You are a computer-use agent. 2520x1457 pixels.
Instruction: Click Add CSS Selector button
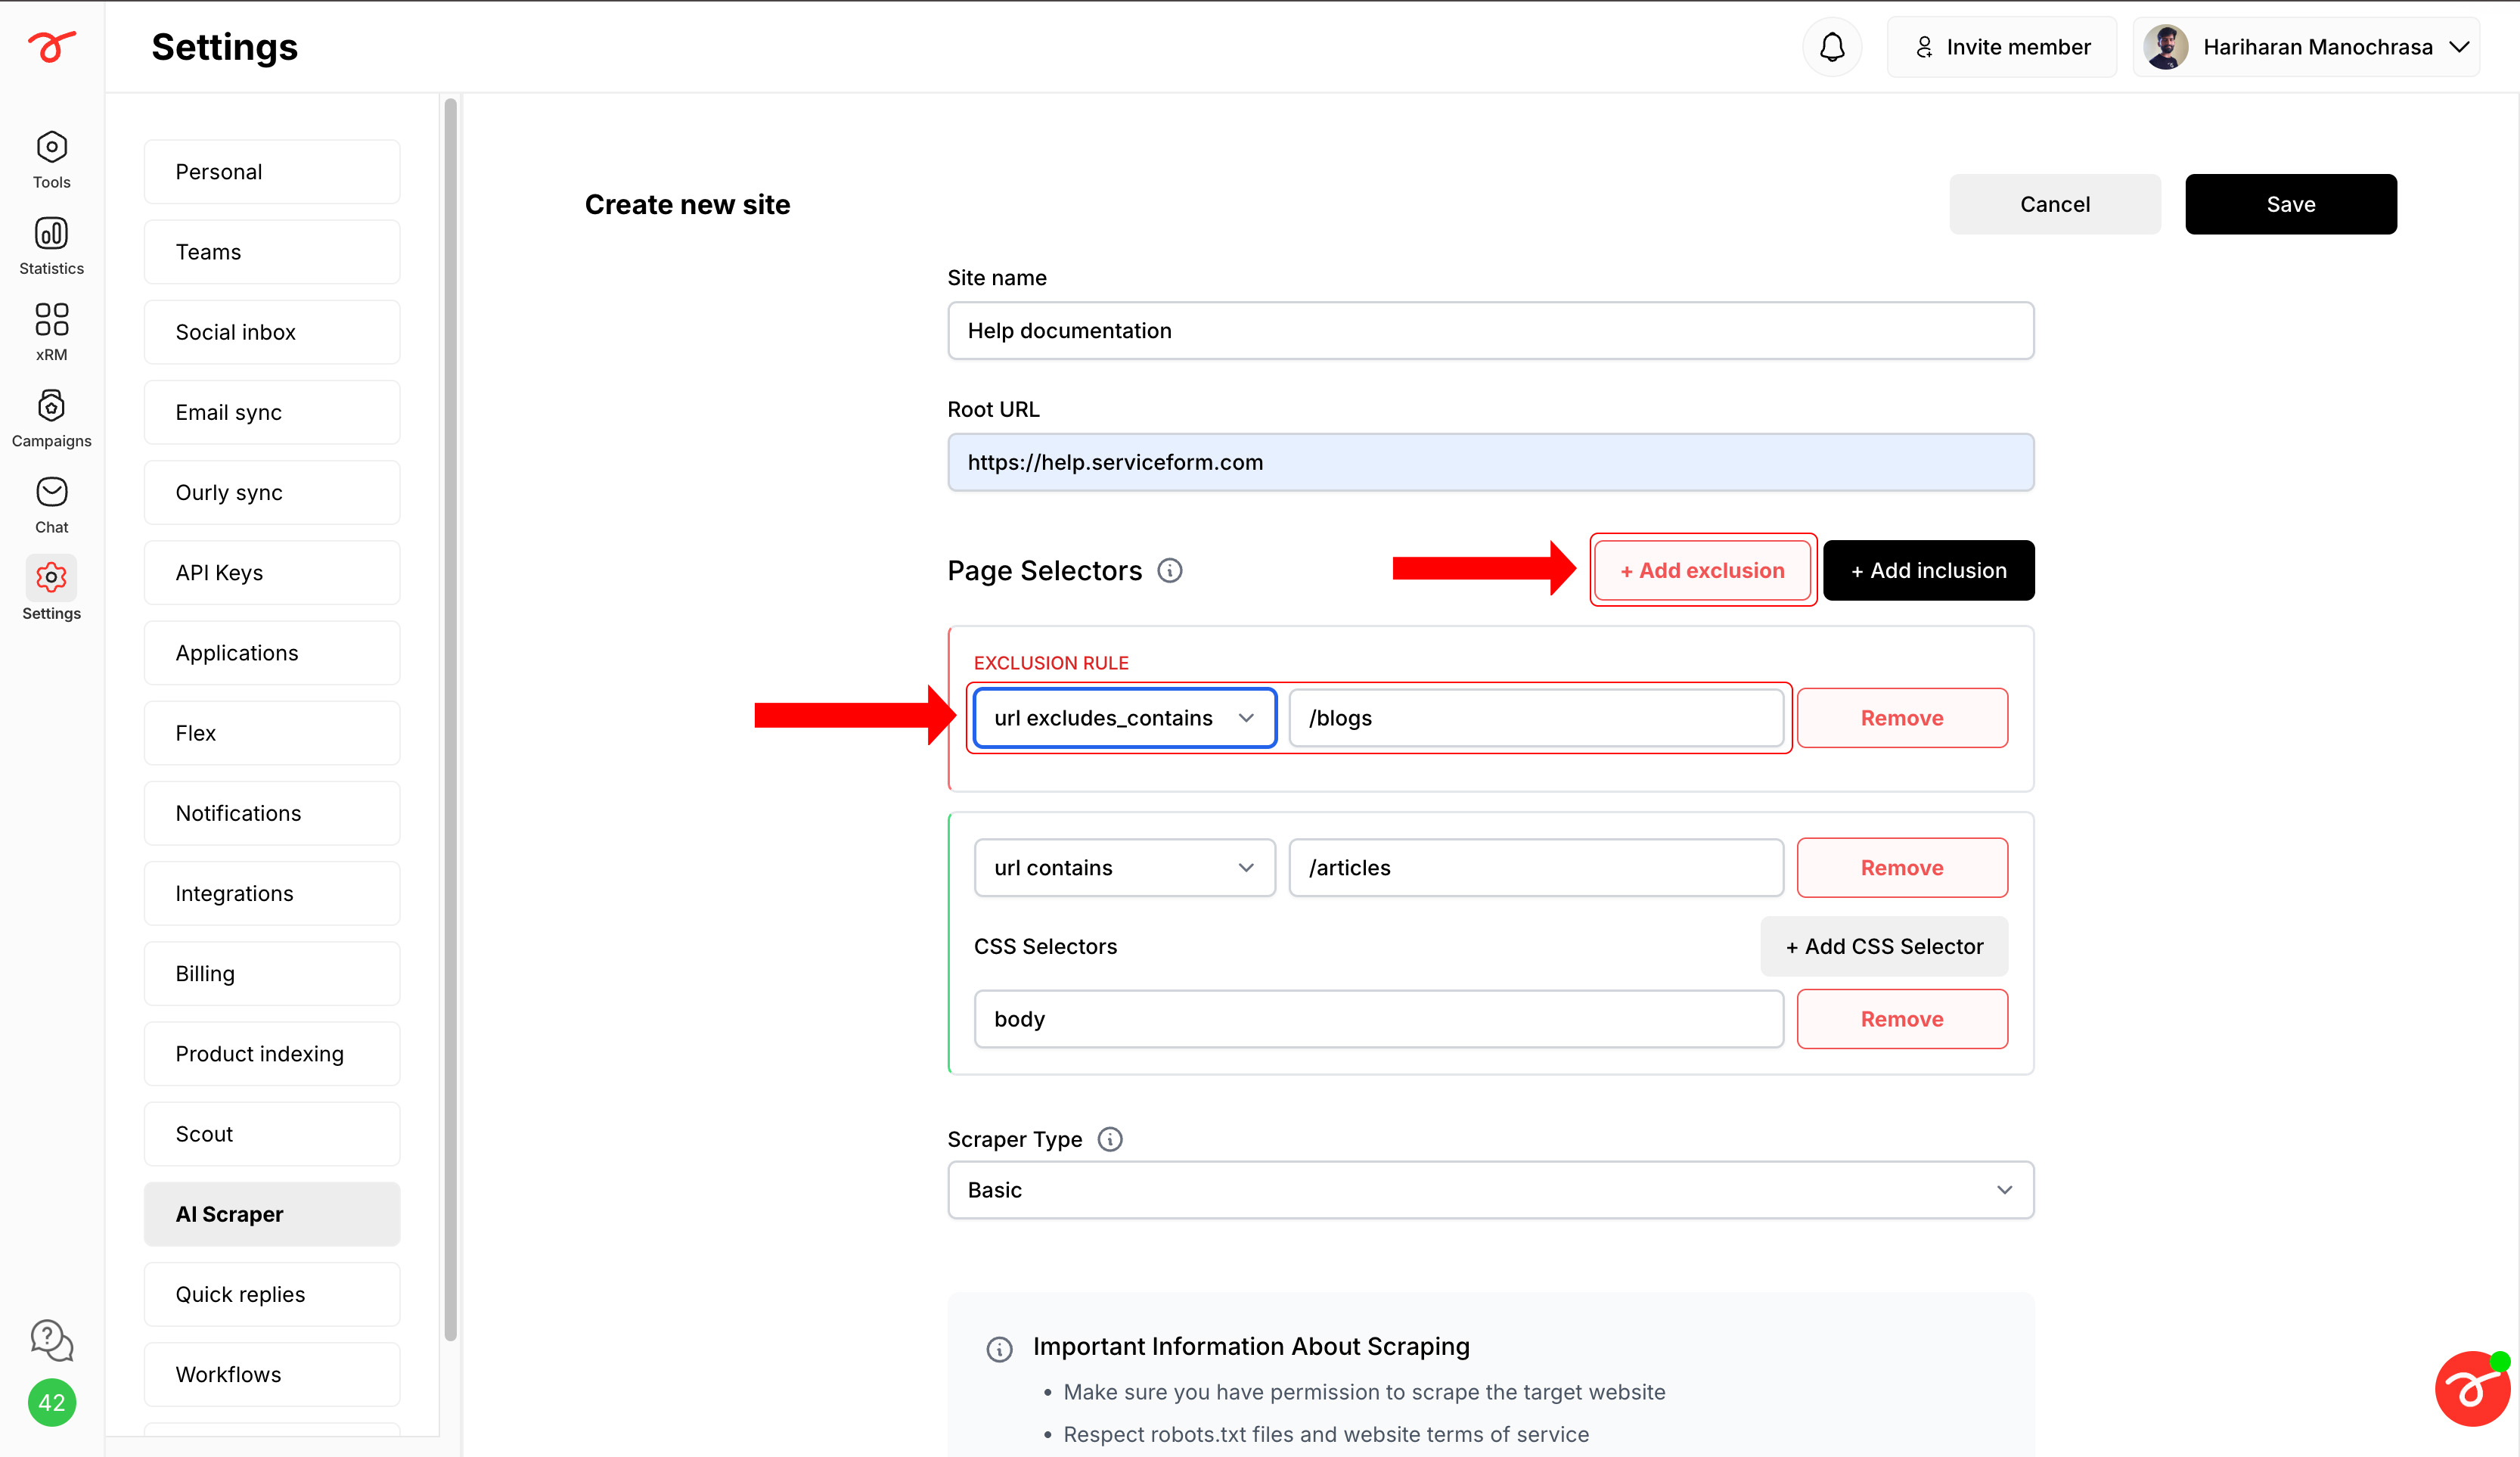point(1884,946)
